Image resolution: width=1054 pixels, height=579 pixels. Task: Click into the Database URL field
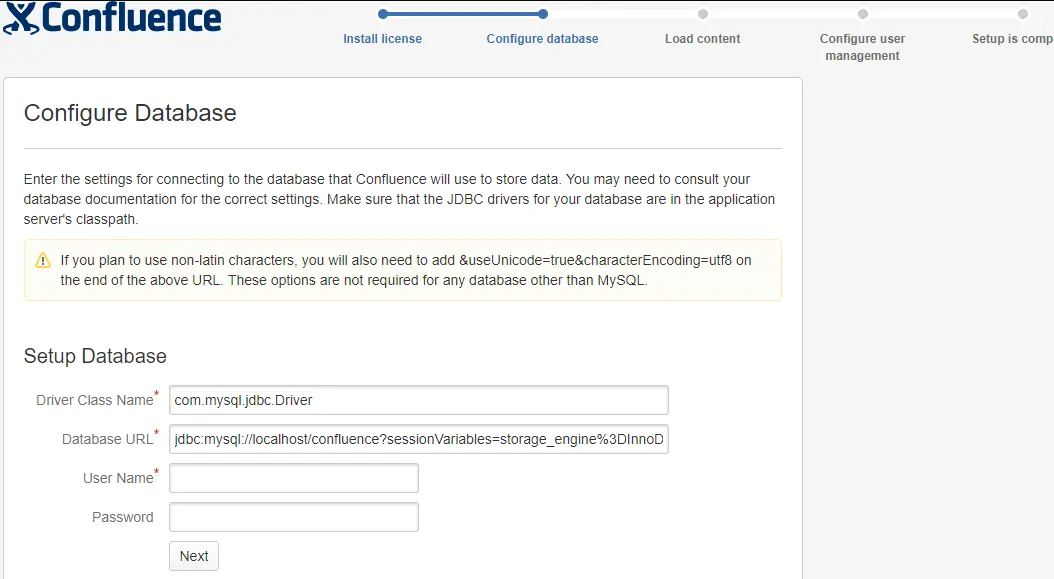pos(418,439)
